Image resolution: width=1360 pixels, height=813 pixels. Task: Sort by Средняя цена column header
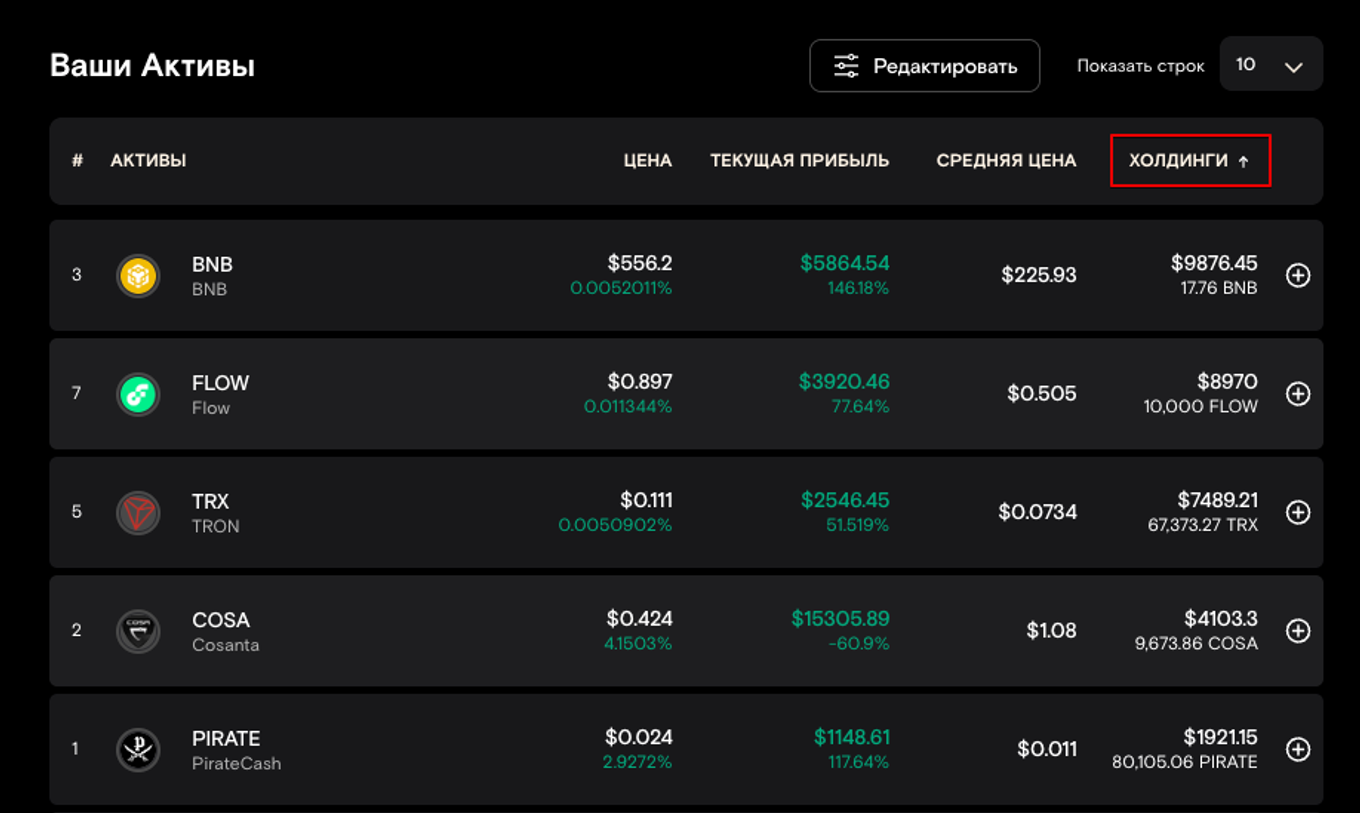[x=1006, y=161]
